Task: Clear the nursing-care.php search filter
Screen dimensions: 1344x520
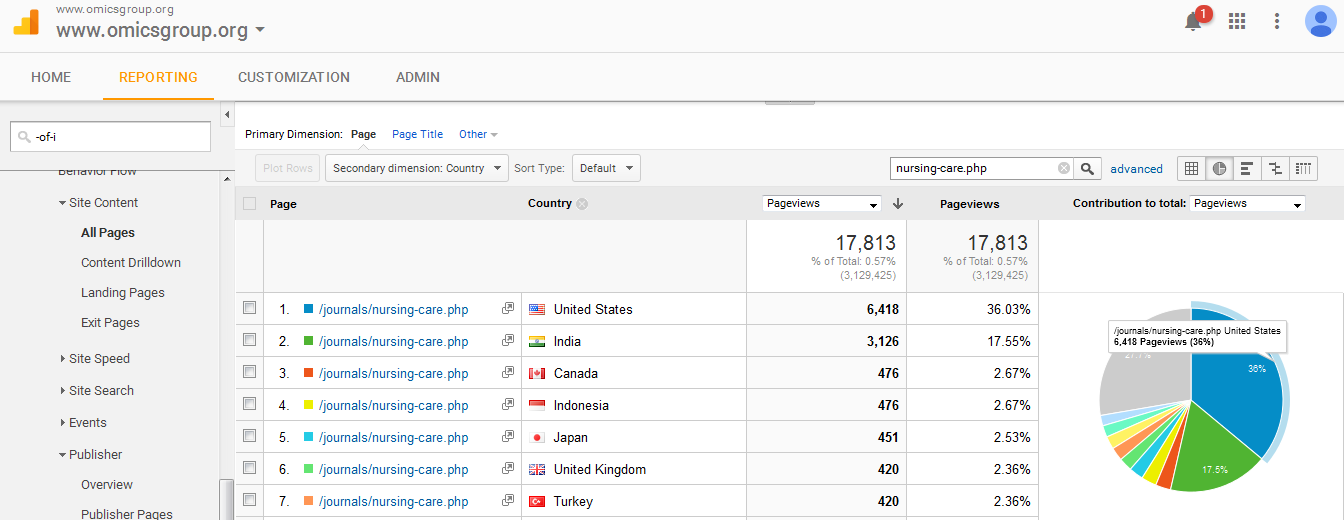Action: (x=1063, y=168)
